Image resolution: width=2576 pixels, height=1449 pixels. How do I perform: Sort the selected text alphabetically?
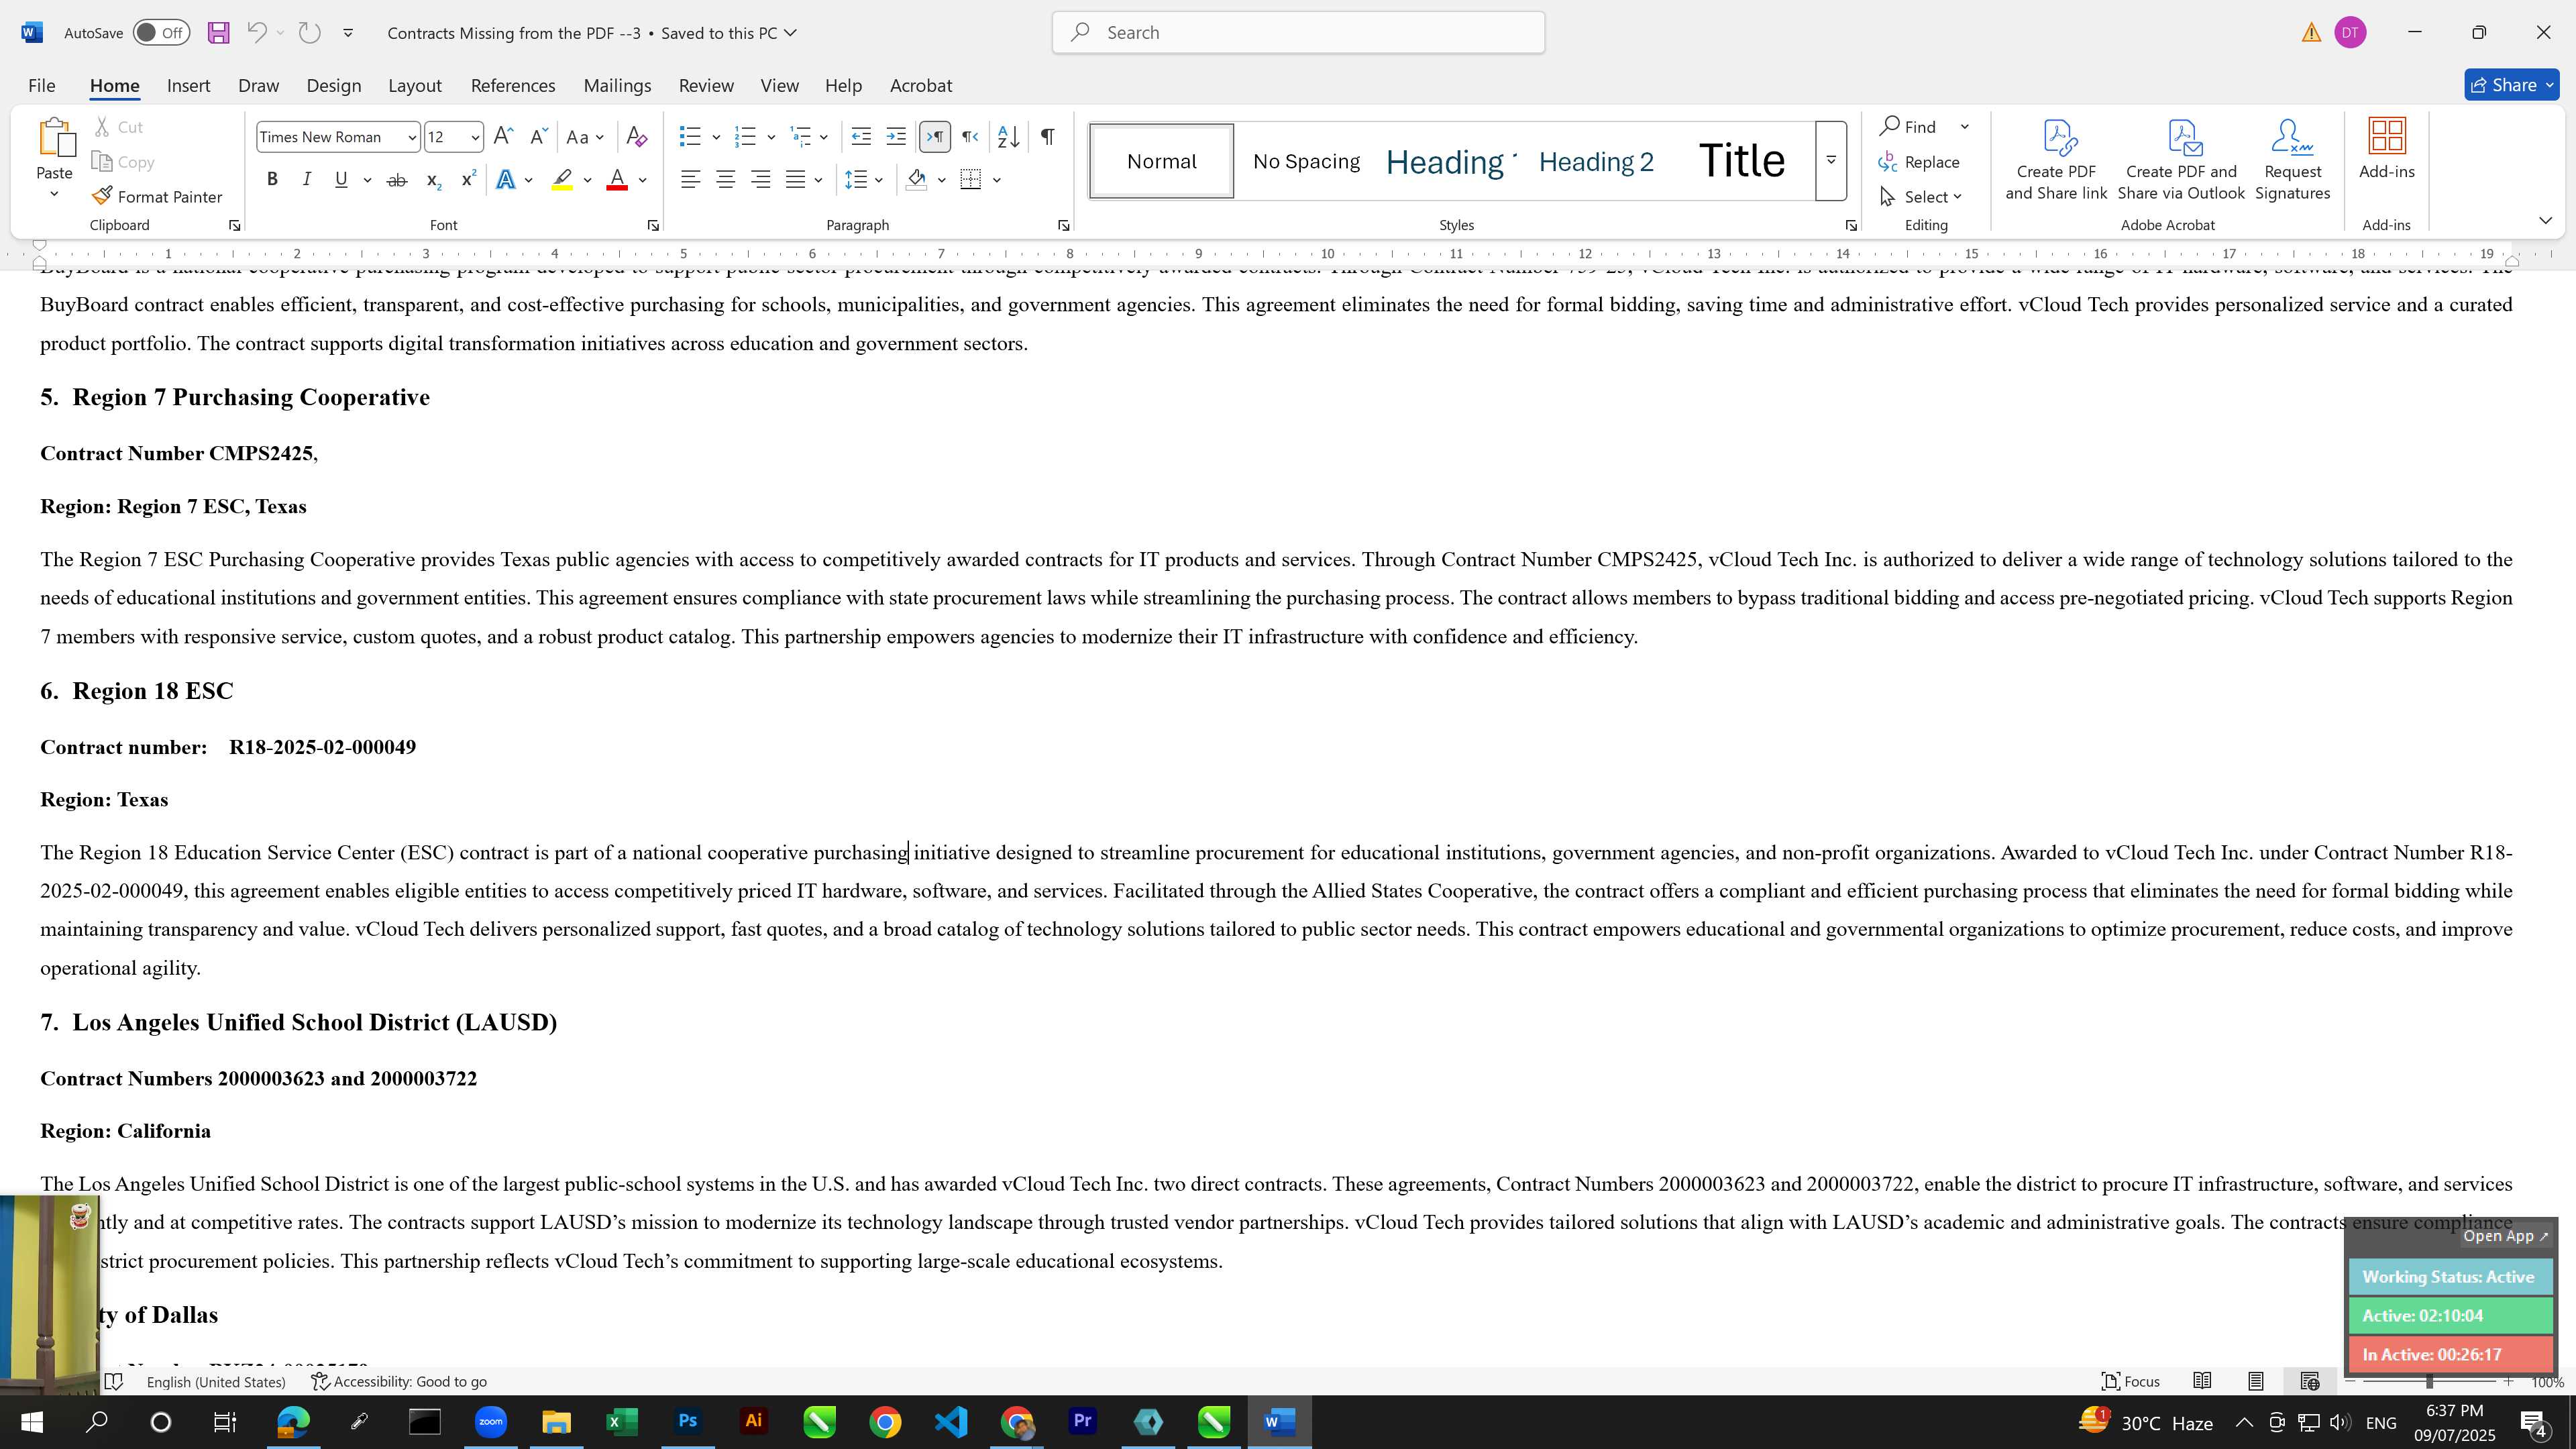pyautogui.click(x=1008, y=137)
